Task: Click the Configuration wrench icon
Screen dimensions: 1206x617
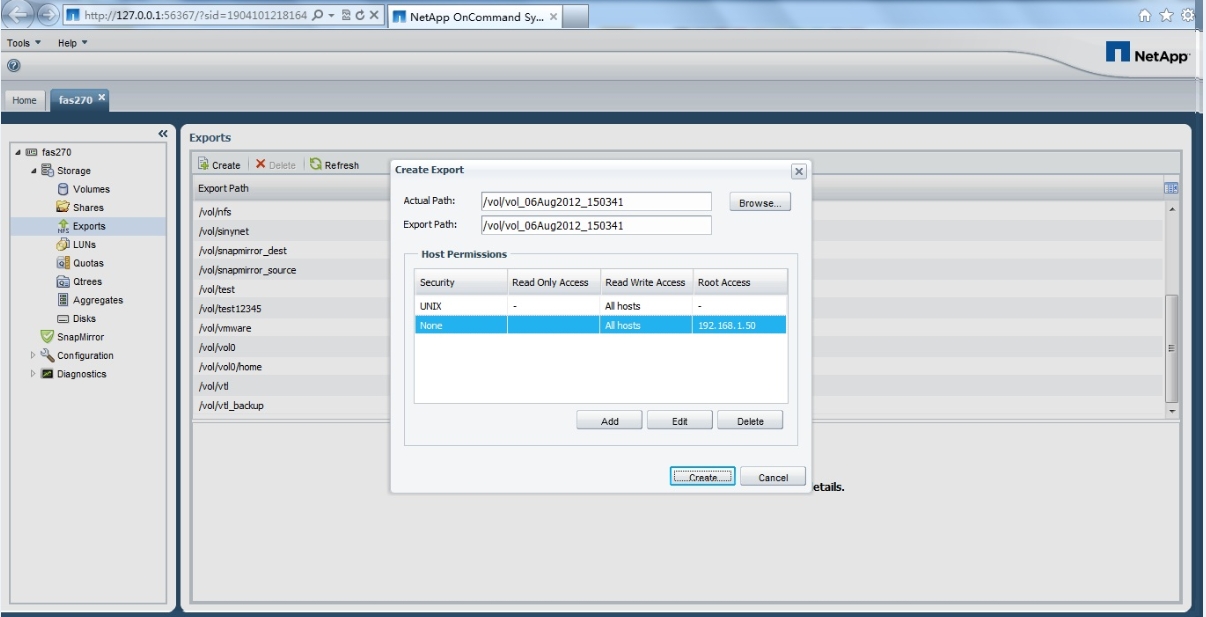Action: coord(47,355)
